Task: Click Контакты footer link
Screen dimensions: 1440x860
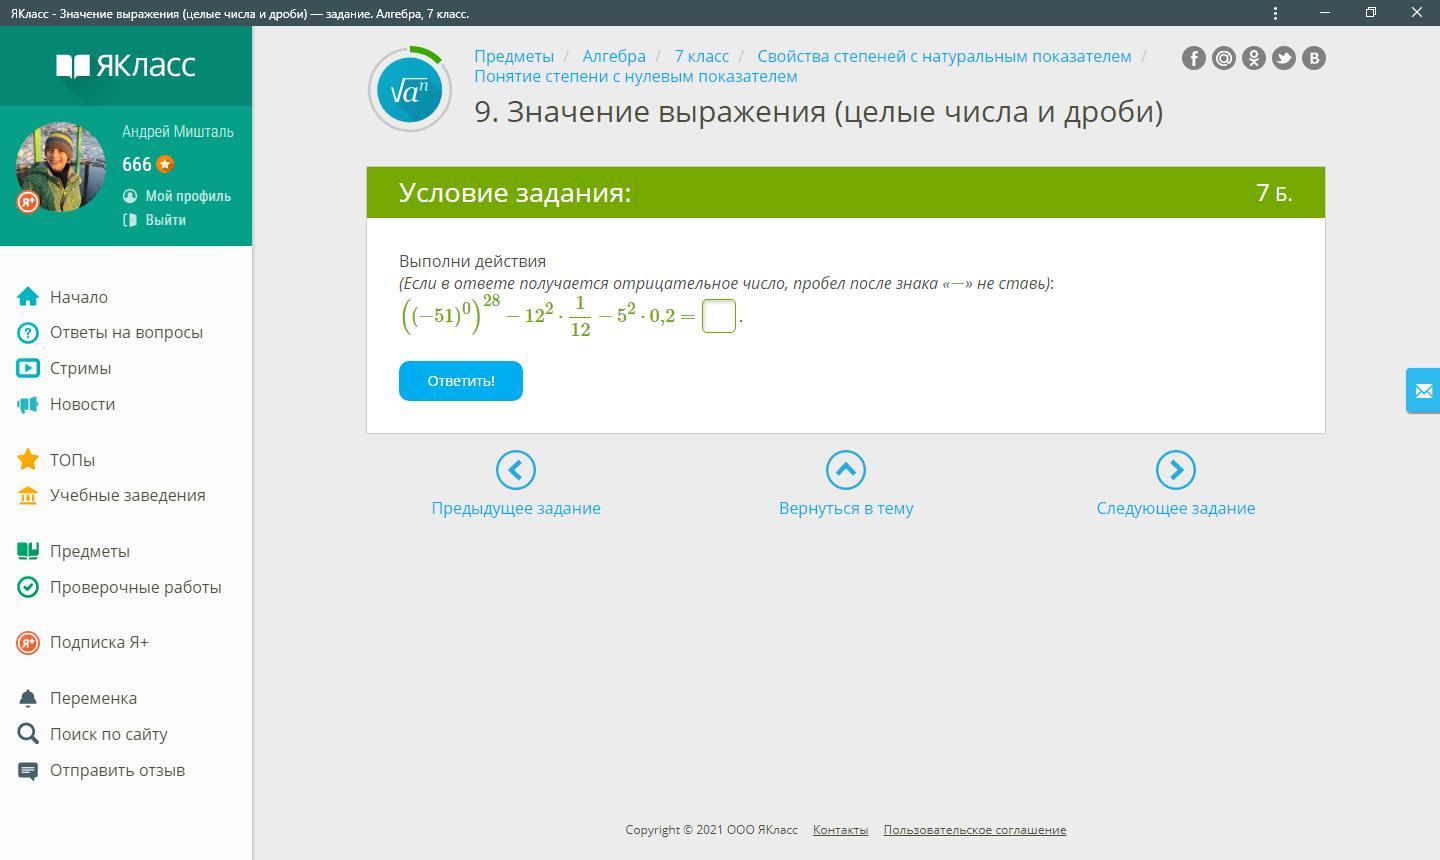Action: (840, 830)
